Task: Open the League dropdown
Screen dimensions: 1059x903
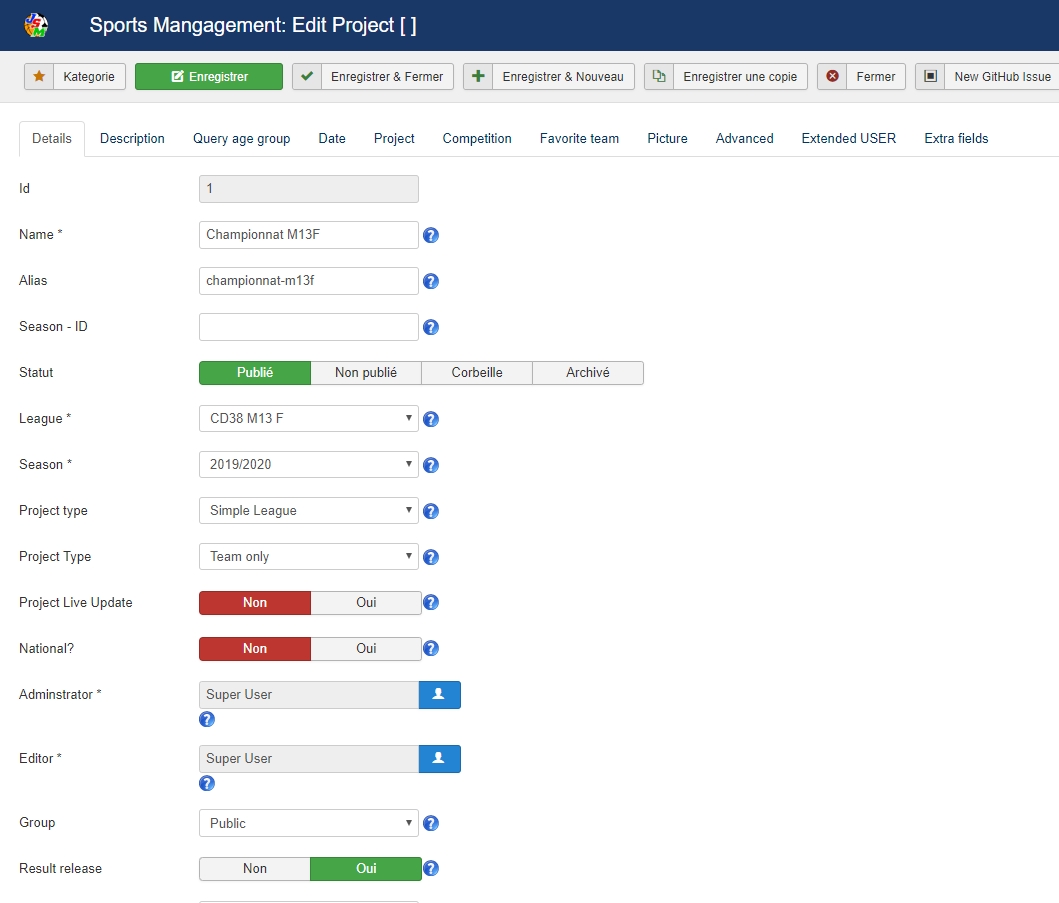Action: point(308,419)
